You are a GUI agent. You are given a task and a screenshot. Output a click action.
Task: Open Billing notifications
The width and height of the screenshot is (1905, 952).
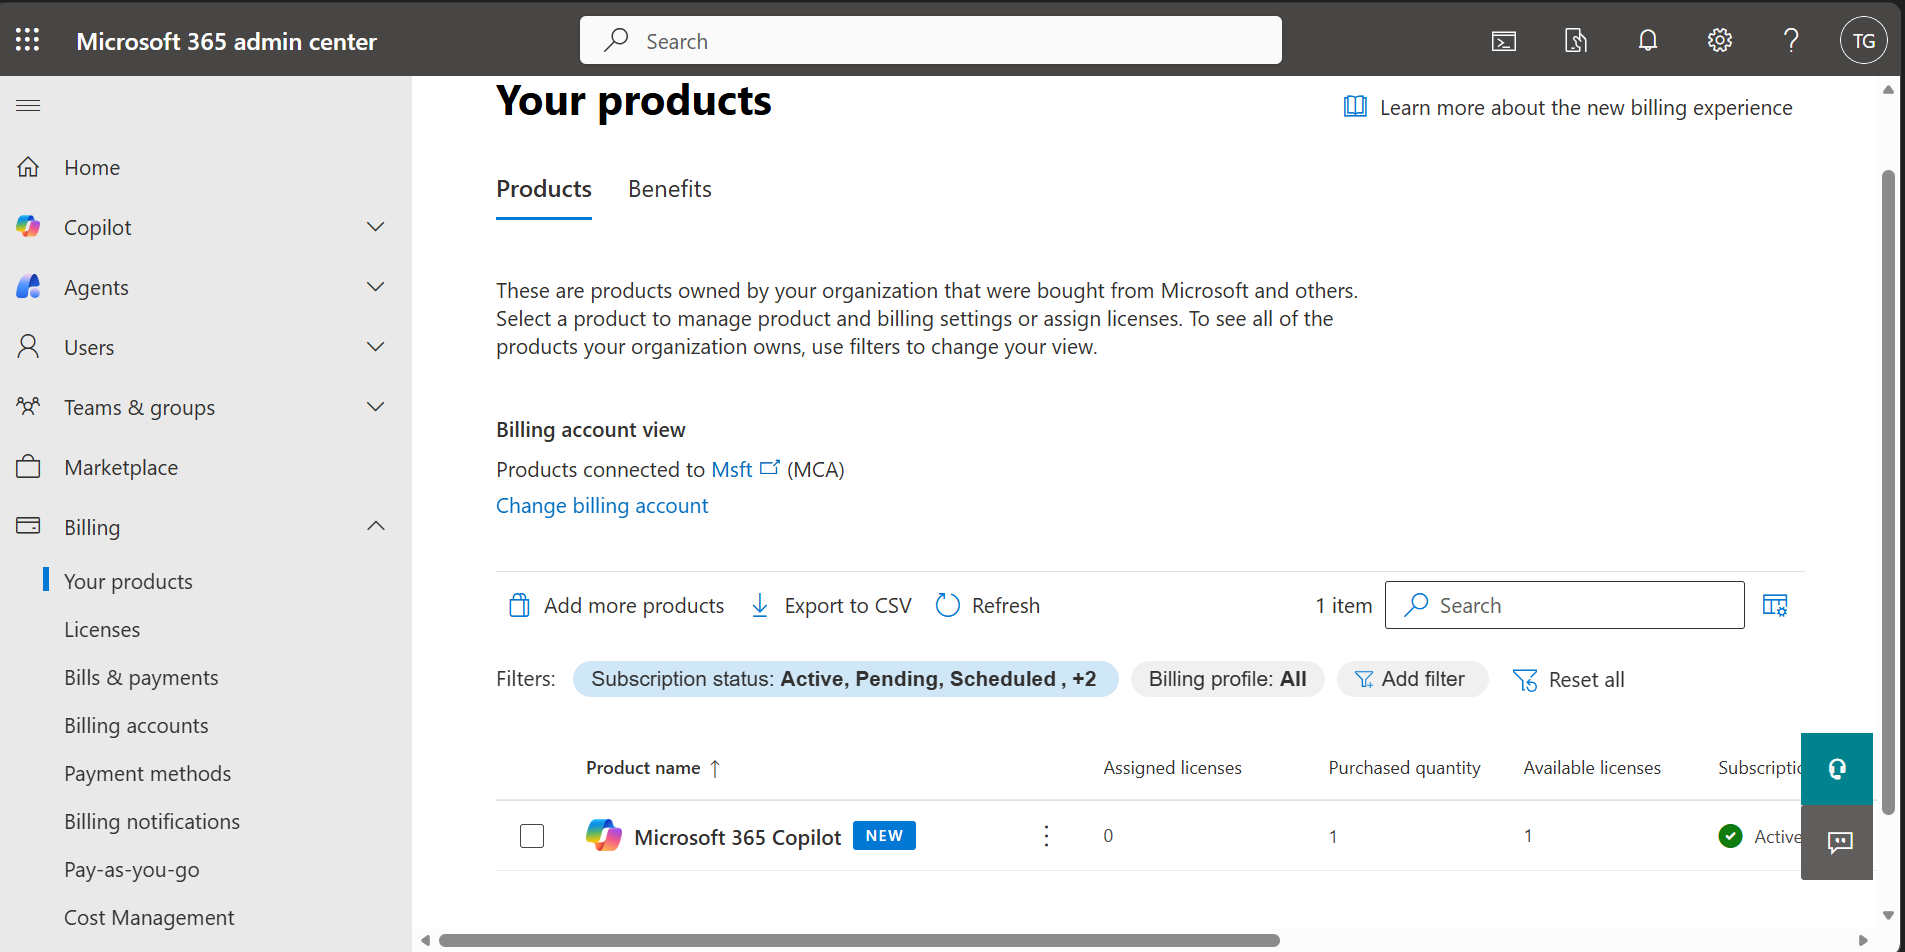(x=152, y=821)
